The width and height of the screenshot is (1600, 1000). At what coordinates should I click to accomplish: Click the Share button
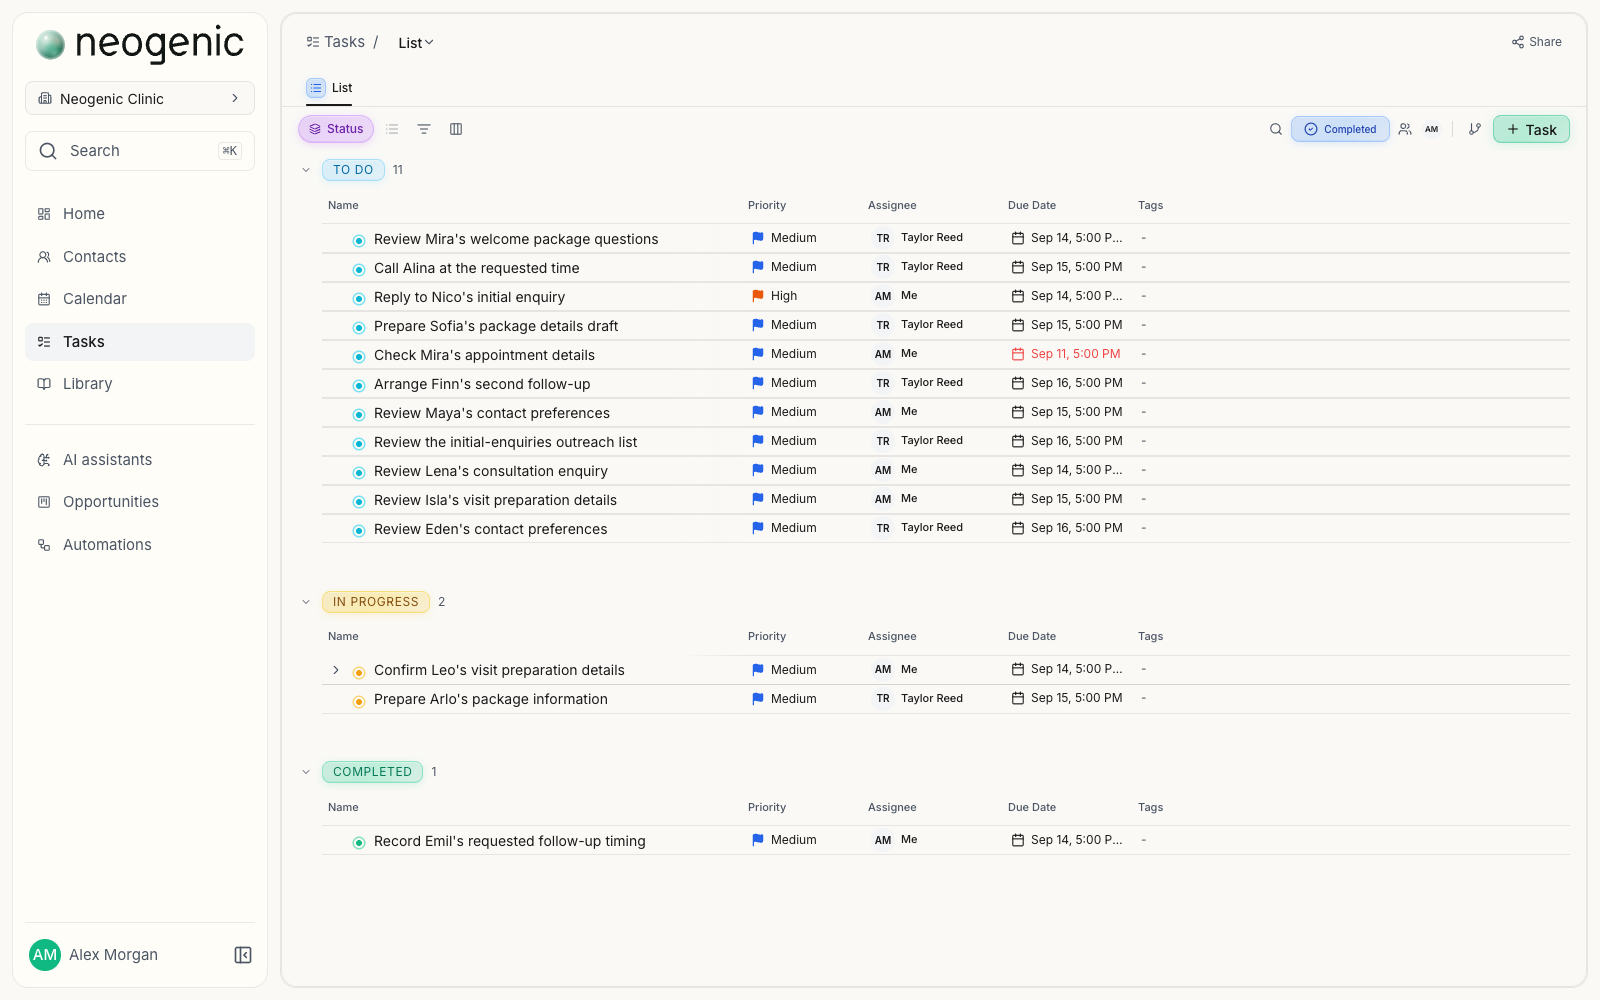click(x=1537, y=42)
